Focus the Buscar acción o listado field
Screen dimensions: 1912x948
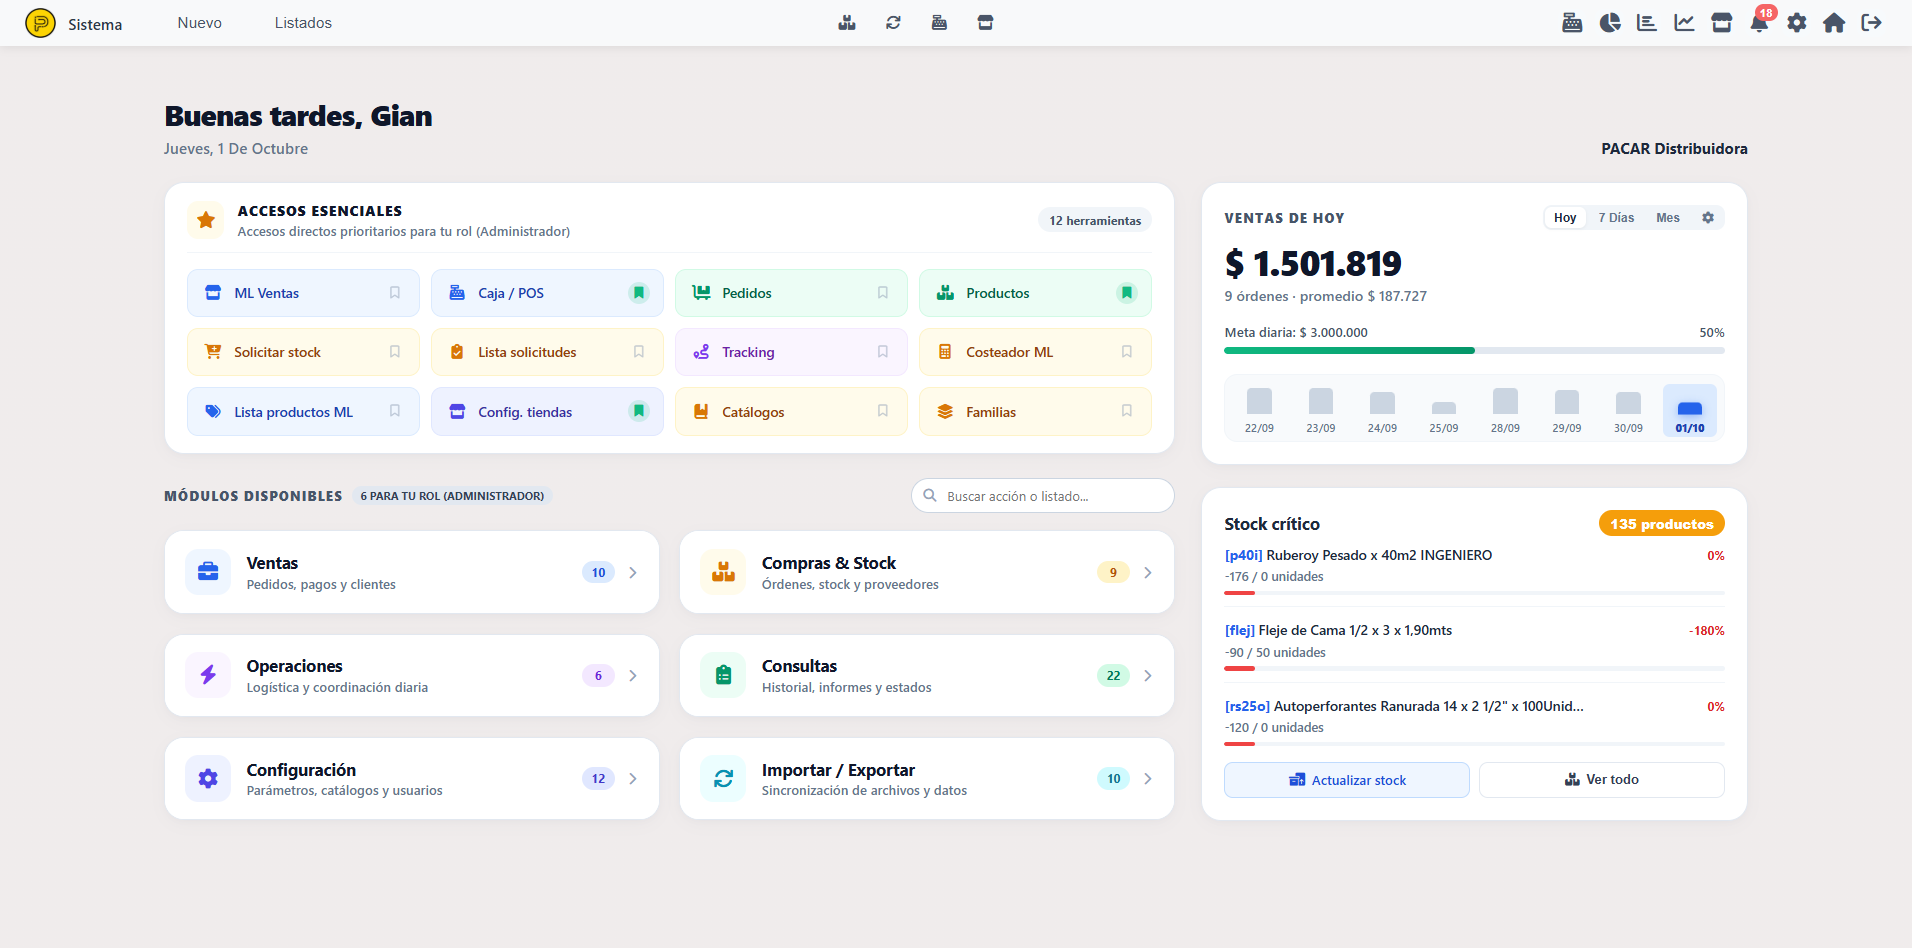[x=1043, y=495]
